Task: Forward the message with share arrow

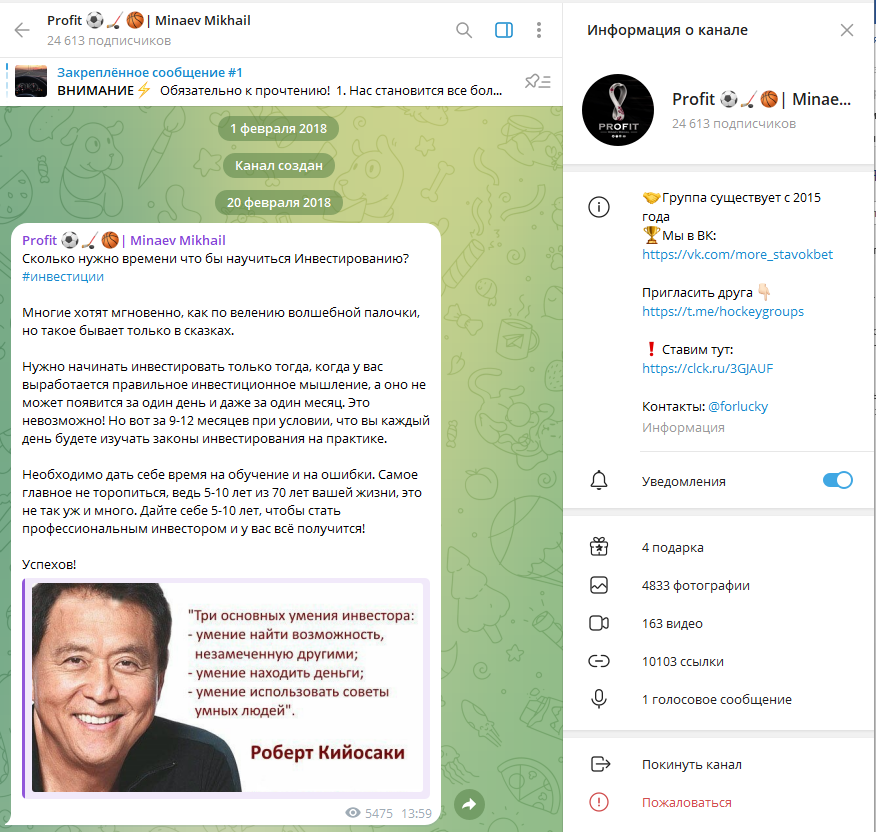Action: (469, 805)
